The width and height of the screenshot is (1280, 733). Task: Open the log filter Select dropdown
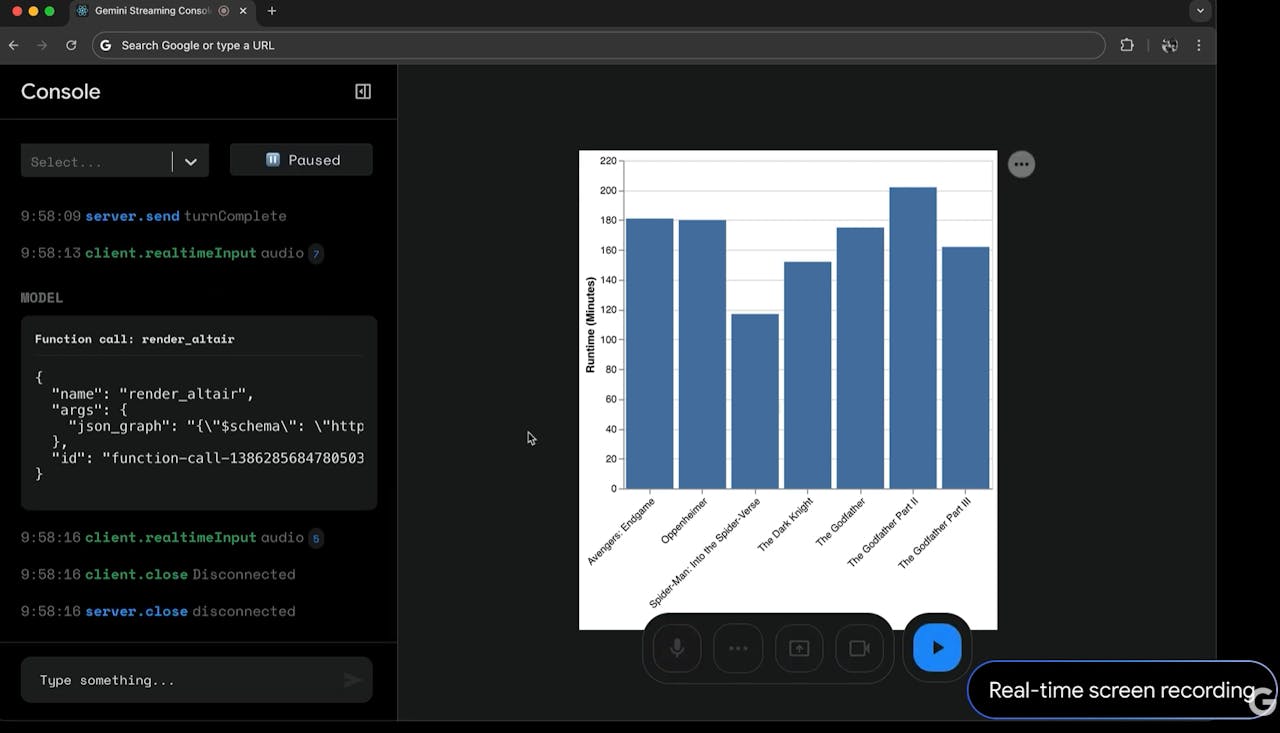115,161
